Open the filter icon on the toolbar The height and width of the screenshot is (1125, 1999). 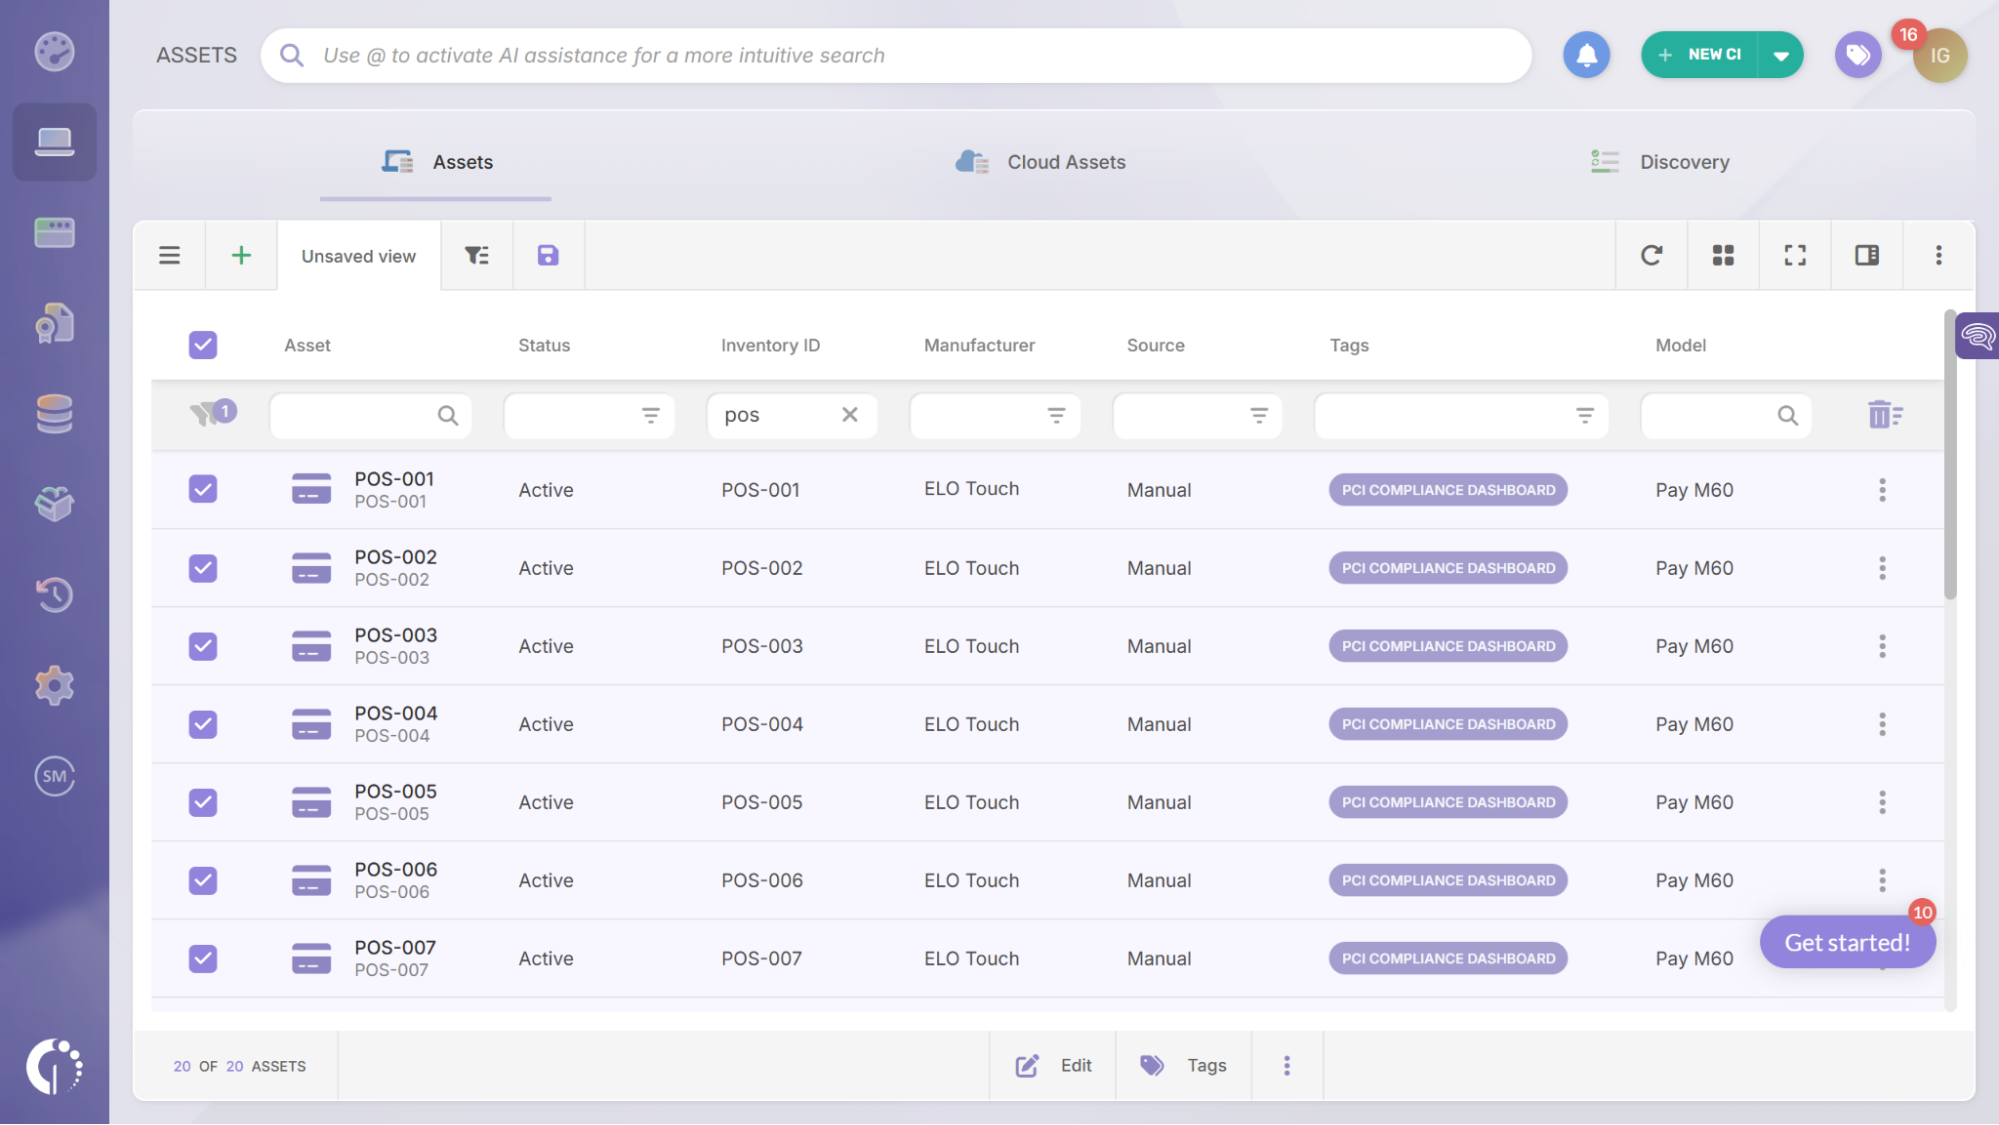tap(477, 256)
